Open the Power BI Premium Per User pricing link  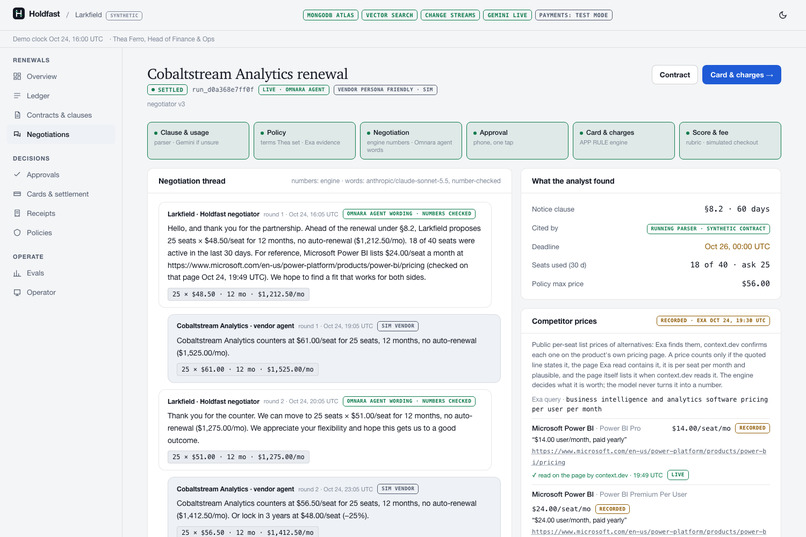pyautogui.click(x=649, y=531)
